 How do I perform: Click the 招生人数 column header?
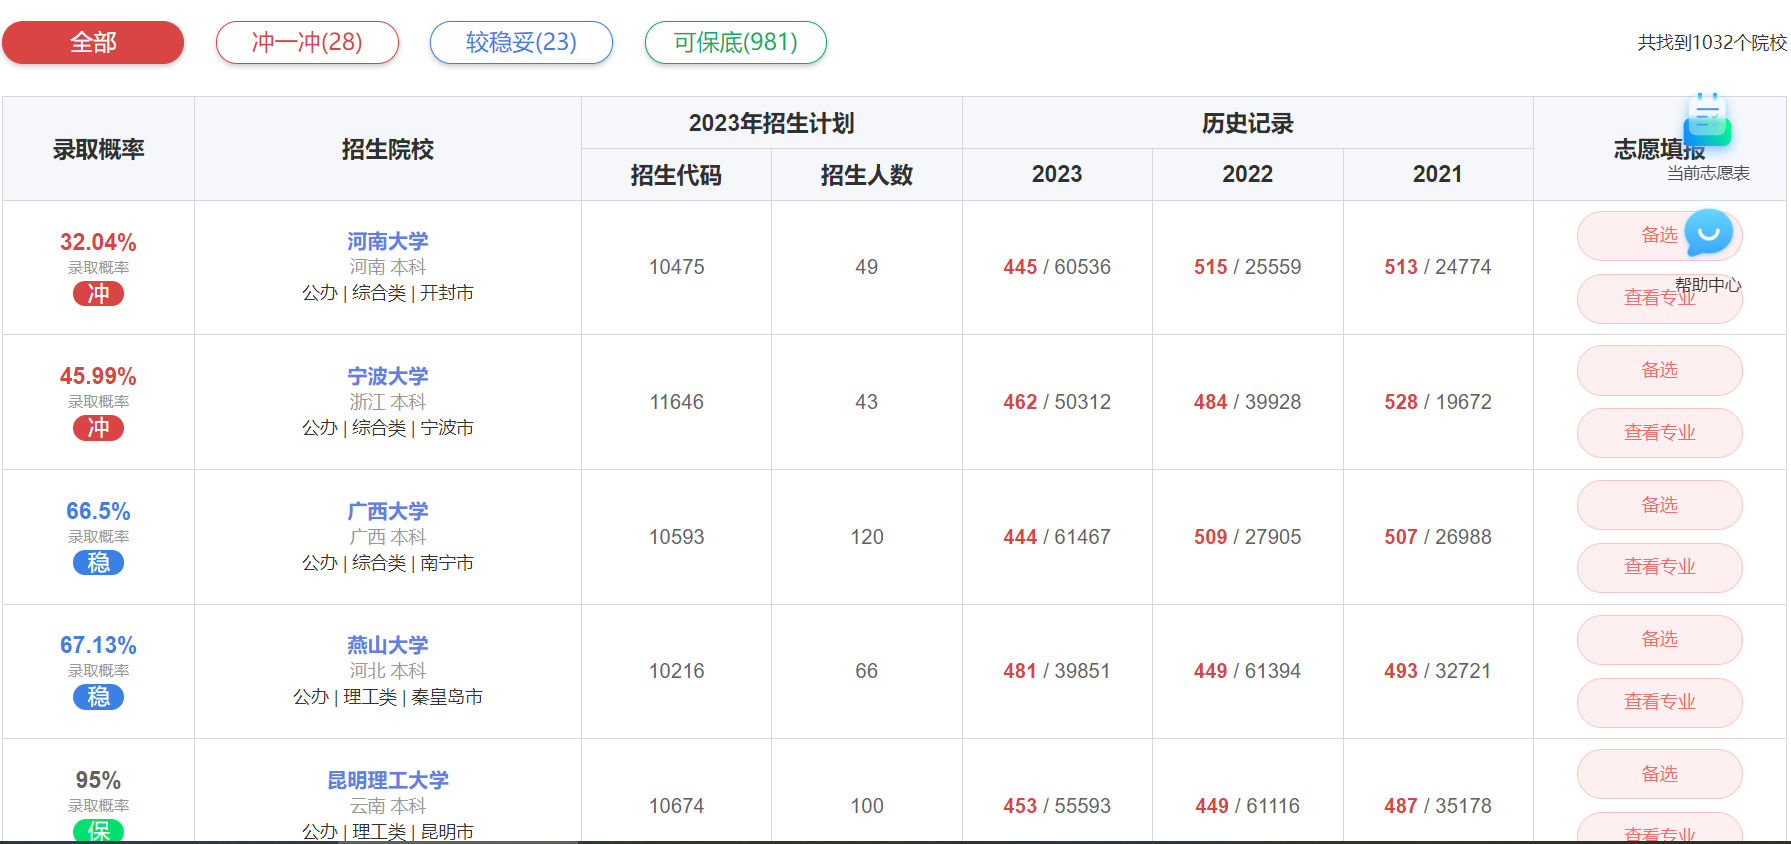(x=866, y=175)
